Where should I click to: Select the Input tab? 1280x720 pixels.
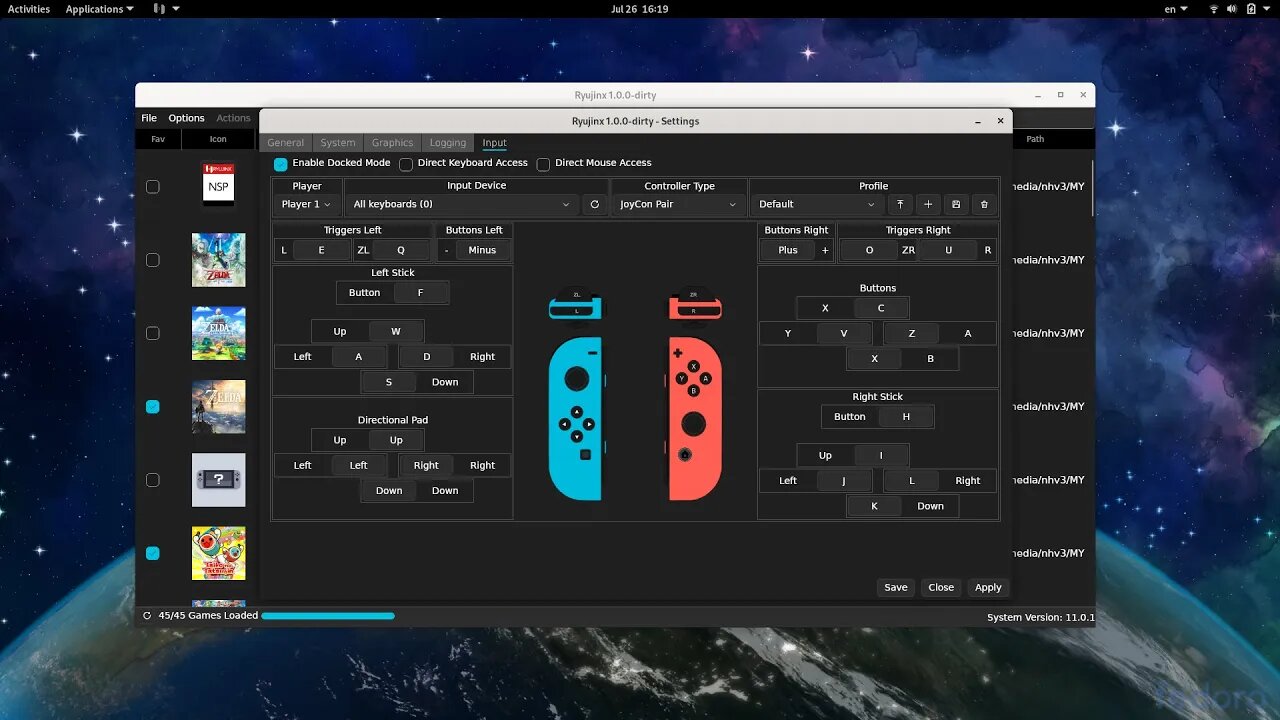[x=494, y=143]
